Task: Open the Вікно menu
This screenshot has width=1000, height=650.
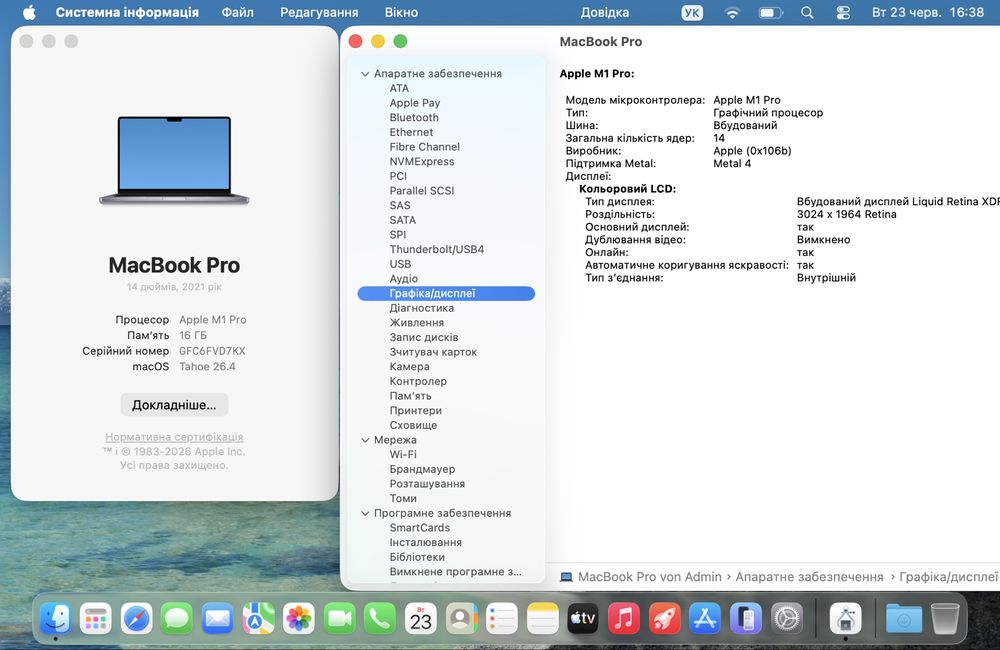Action: click(x=401, y=12)
